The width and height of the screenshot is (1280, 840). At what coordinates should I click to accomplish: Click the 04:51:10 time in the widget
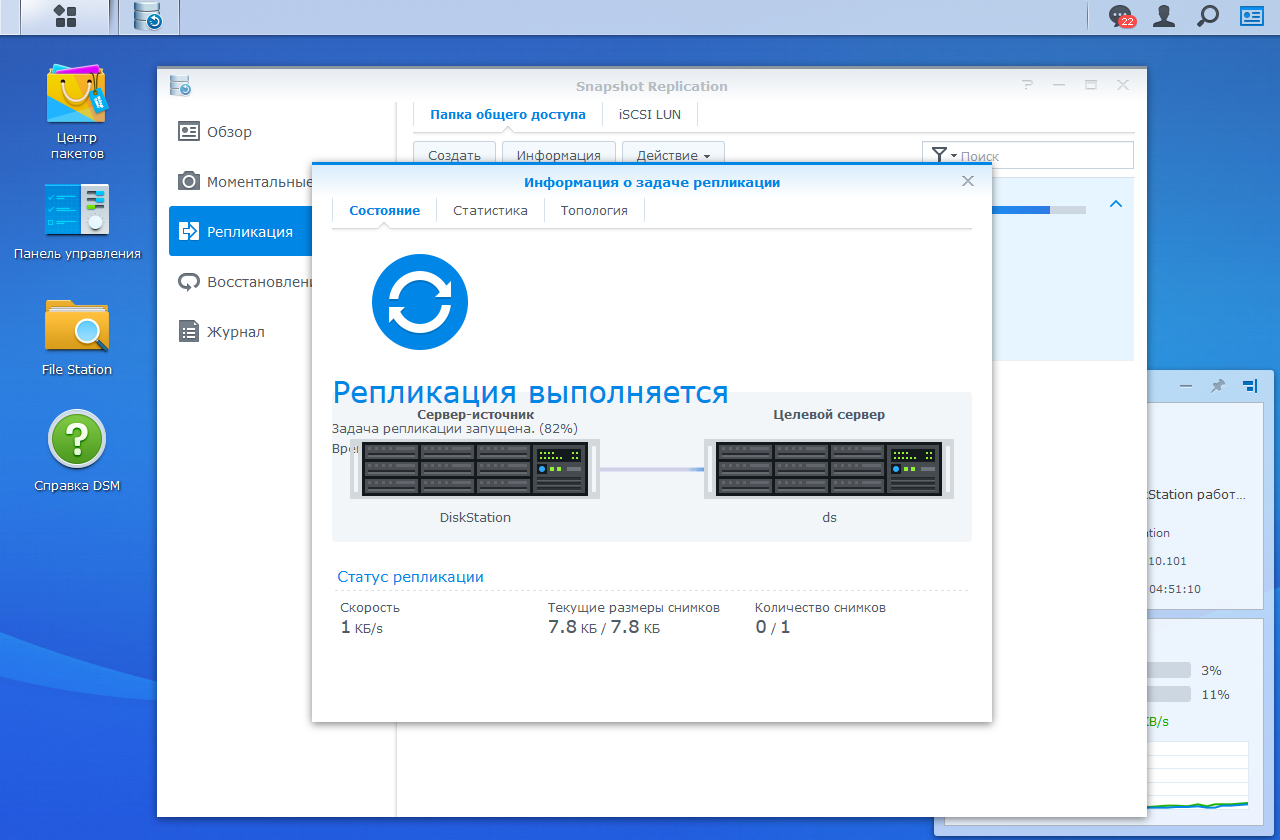click(1175, 589)
